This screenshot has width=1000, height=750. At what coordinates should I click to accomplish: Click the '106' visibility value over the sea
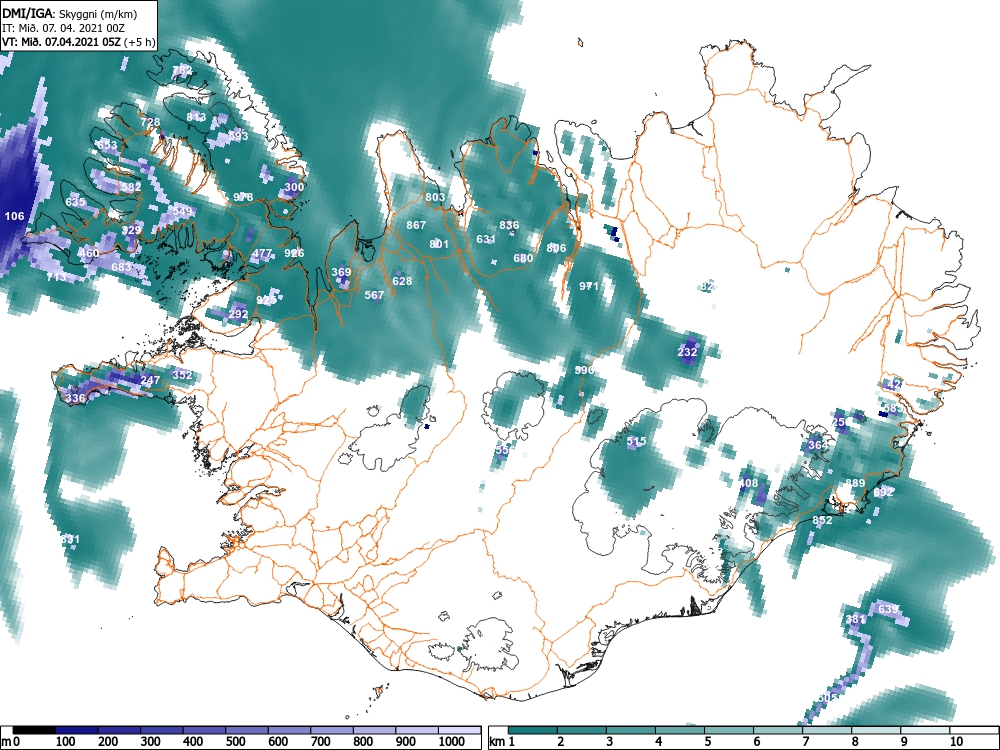point(14,216)
